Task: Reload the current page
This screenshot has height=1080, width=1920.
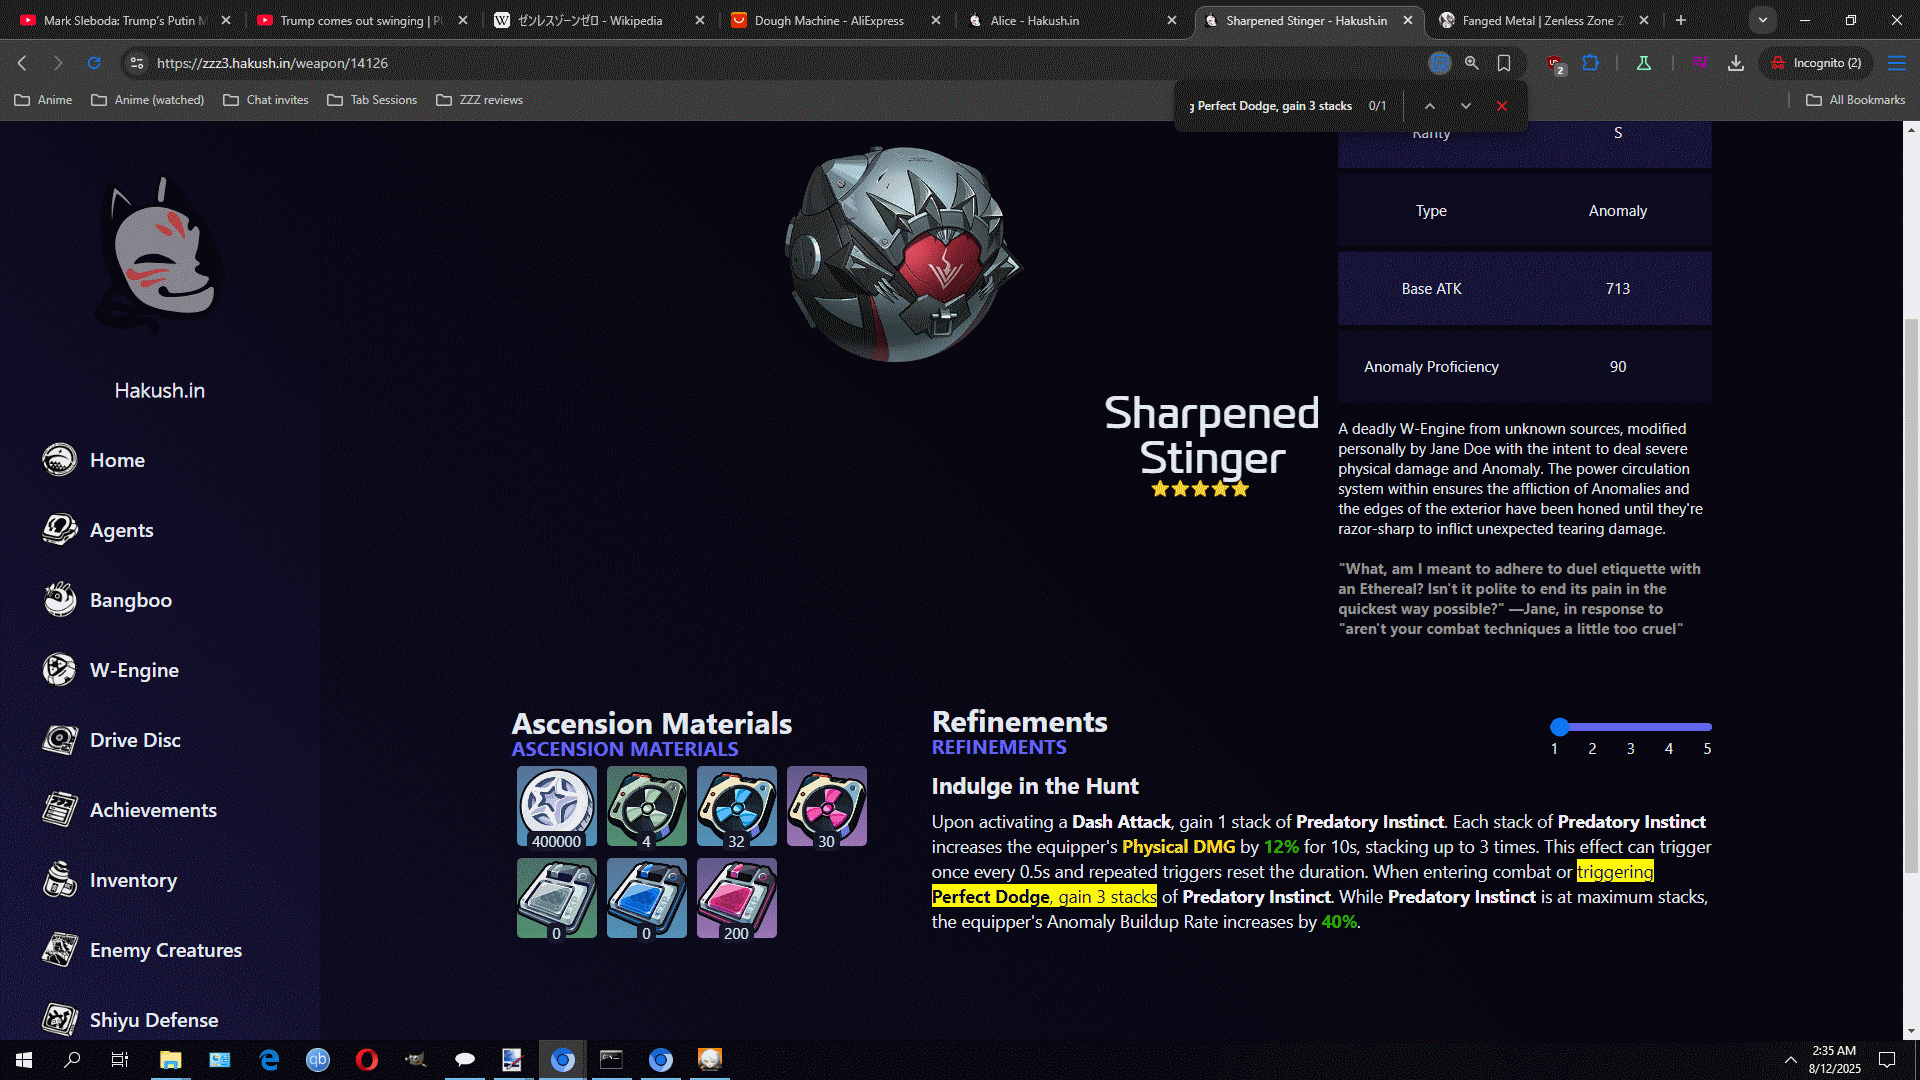Action: click(94, 63)
